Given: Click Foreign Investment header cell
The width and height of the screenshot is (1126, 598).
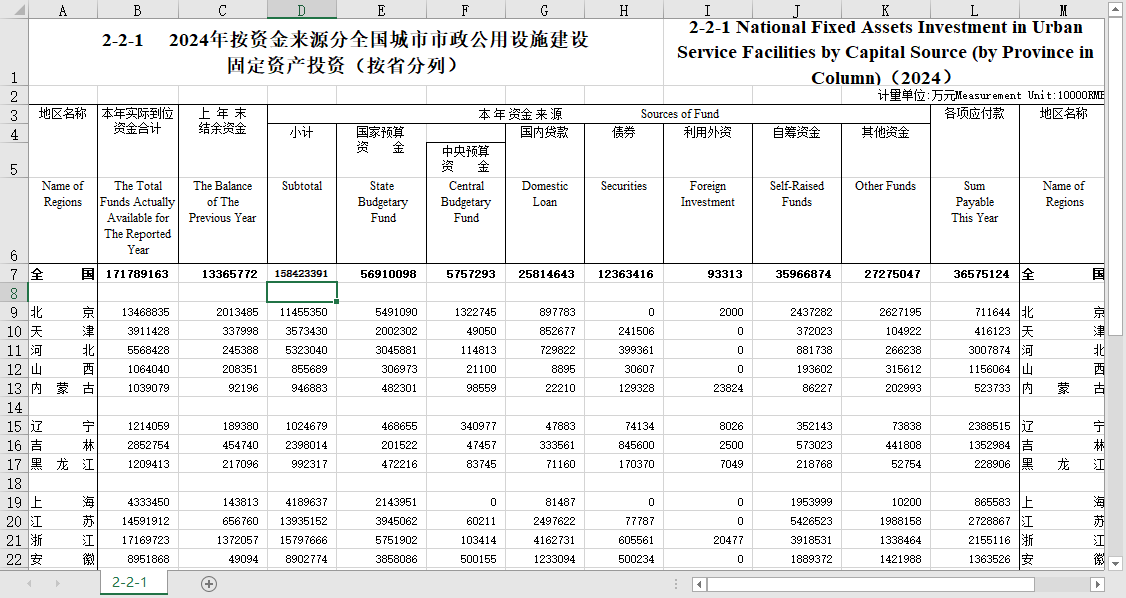Looking at the screenshot, I should (x=707, y=220).
